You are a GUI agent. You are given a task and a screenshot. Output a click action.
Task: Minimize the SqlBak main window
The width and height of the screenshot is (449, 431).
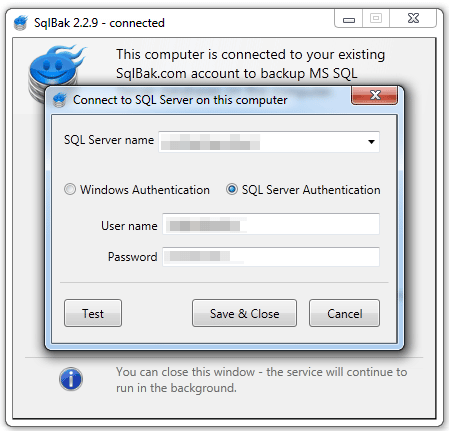349,19
